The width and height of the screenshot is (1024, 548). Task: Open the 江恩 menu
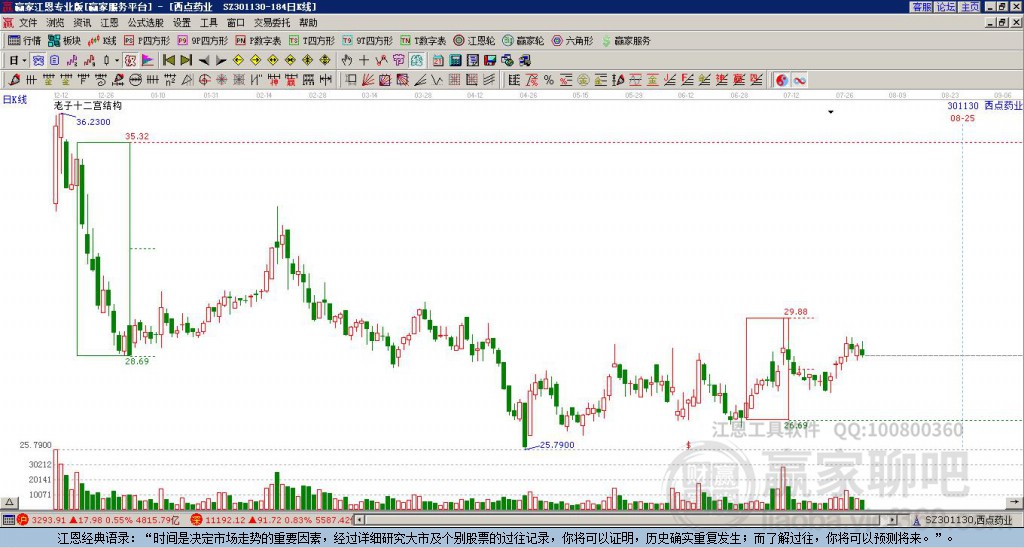(109, 23)
